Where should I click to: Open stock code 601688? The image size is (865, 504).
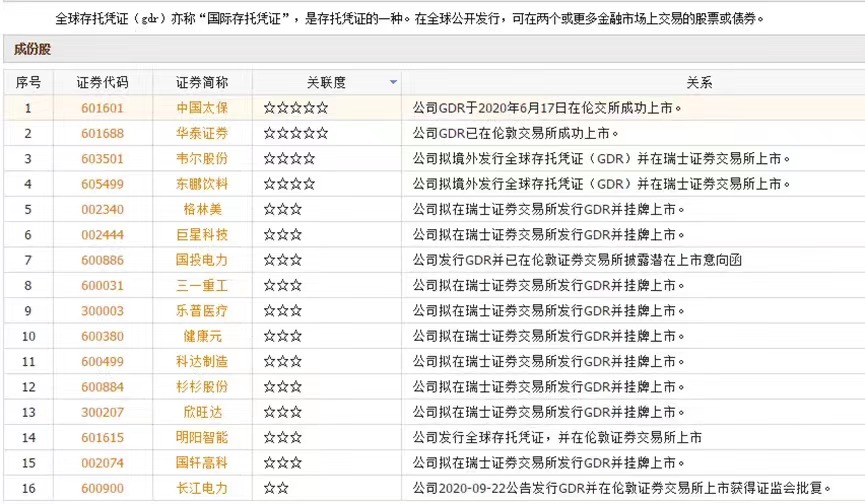[x=103, y=133]
